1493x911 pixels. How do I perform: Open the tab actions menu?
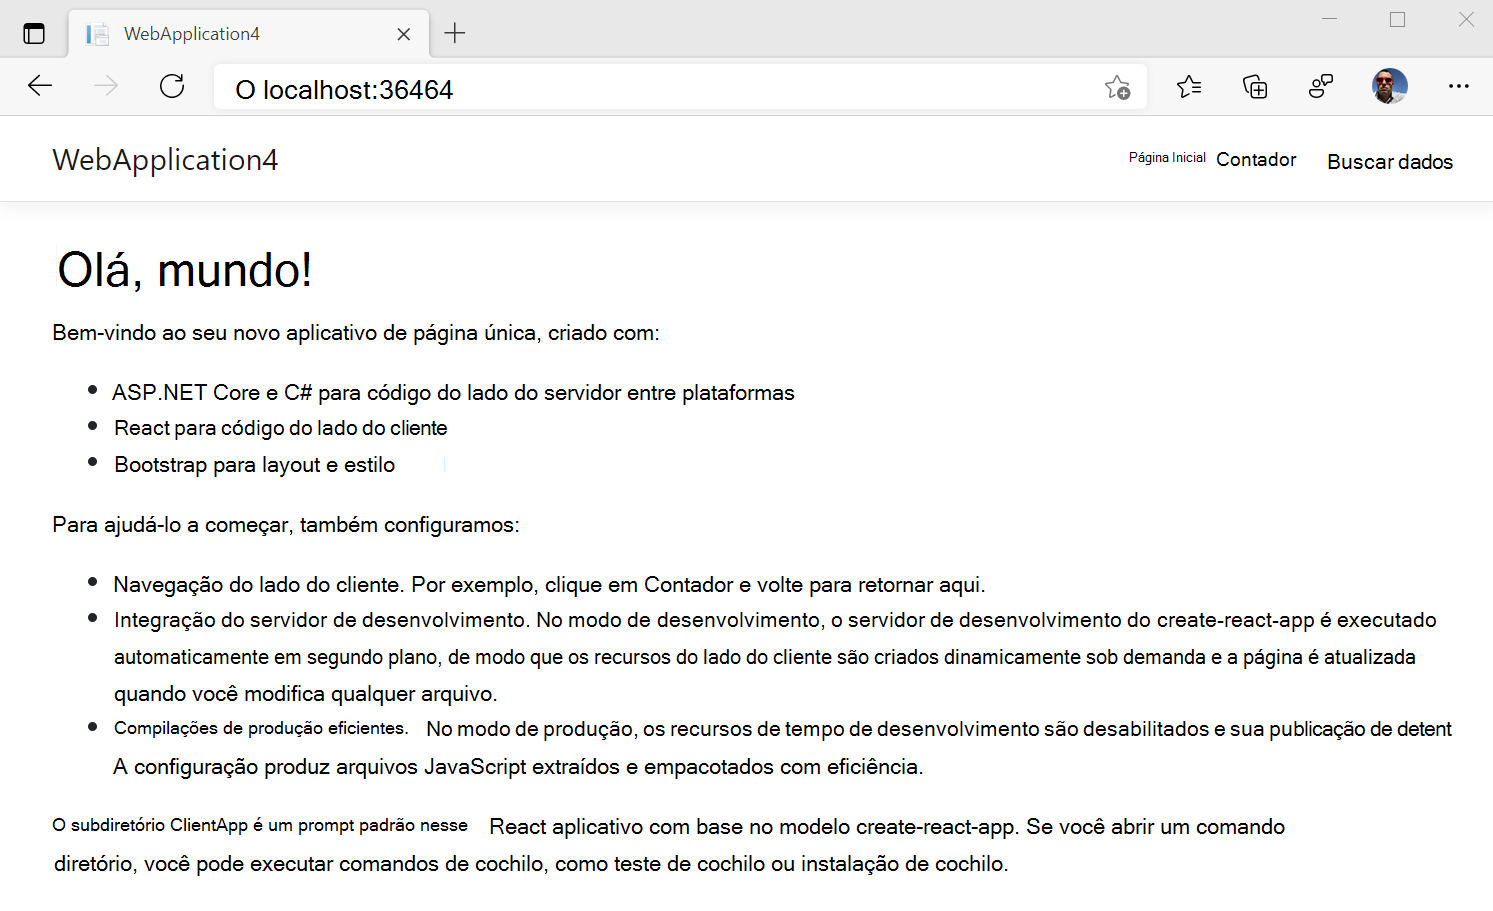tap(34, 32)
